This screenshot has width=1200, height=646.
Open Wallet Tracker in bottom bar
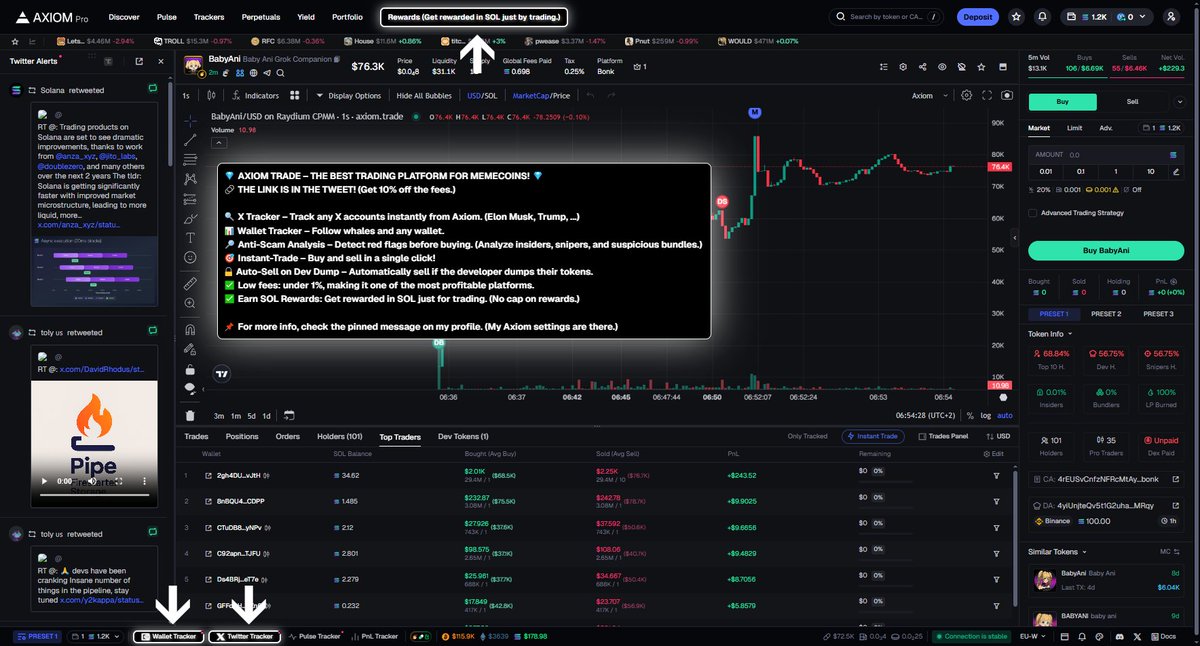click(x=168, y=636)
